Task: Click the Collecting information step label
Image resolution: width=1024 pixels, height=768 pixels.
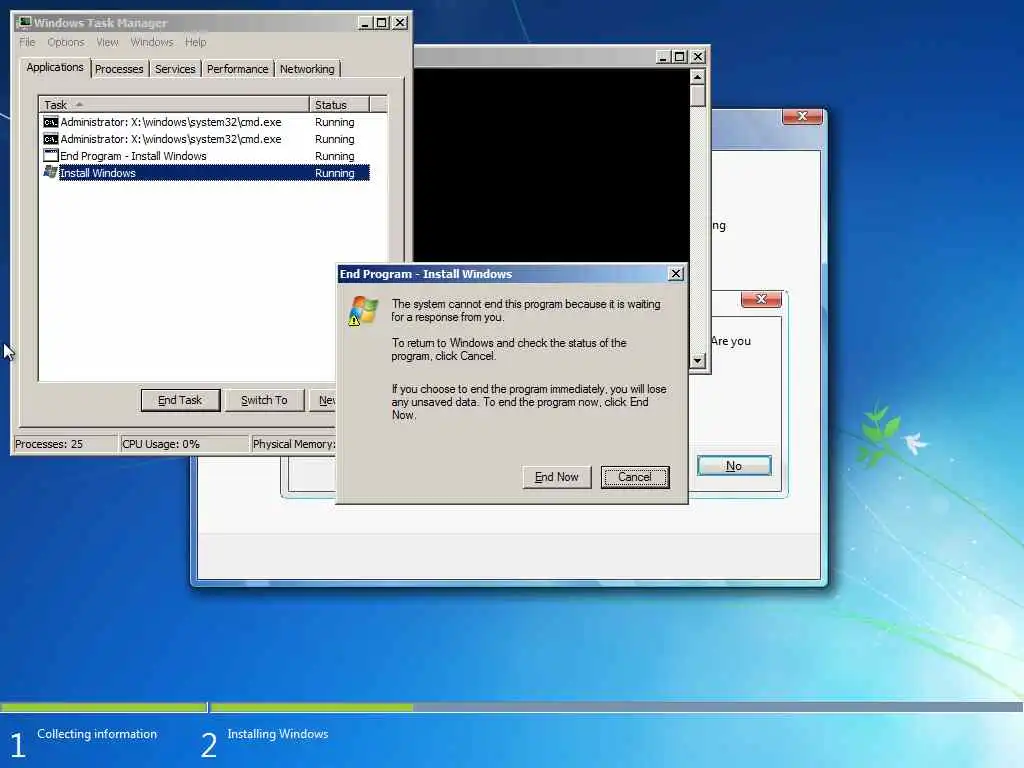Action: (x=97, y=734)
